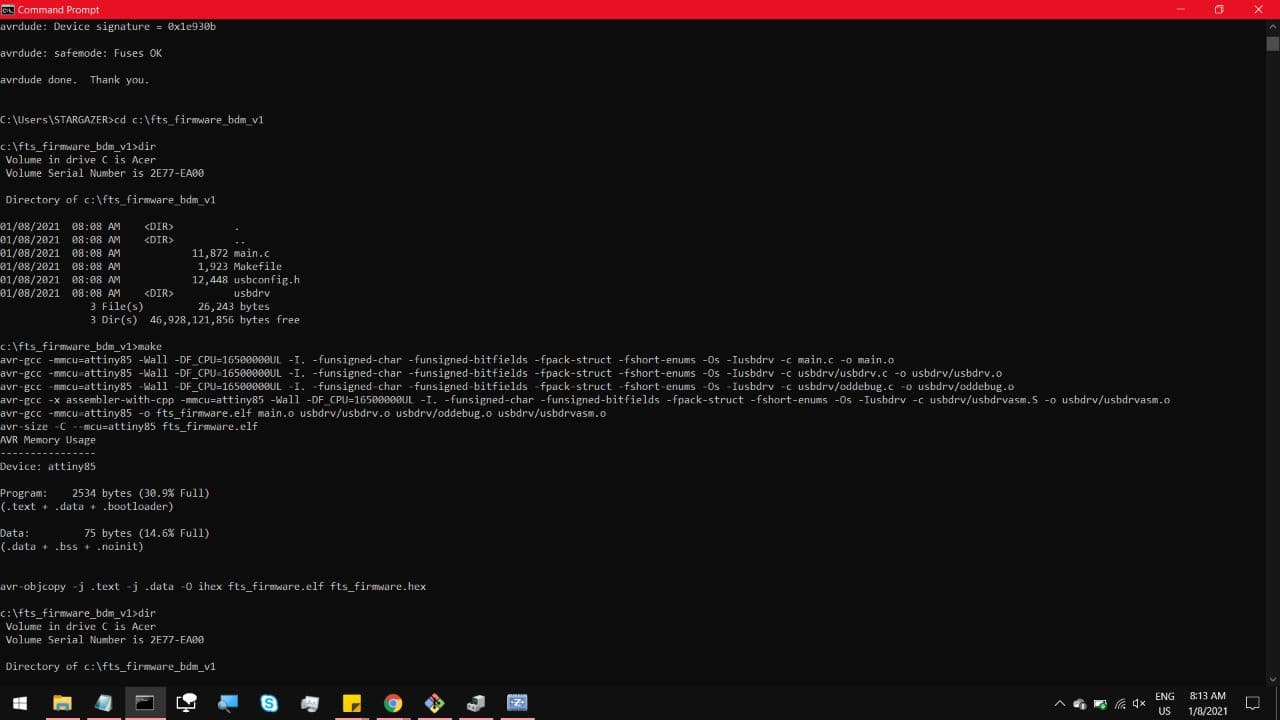Show hidden system tray icons

(x=1060, y=703)
